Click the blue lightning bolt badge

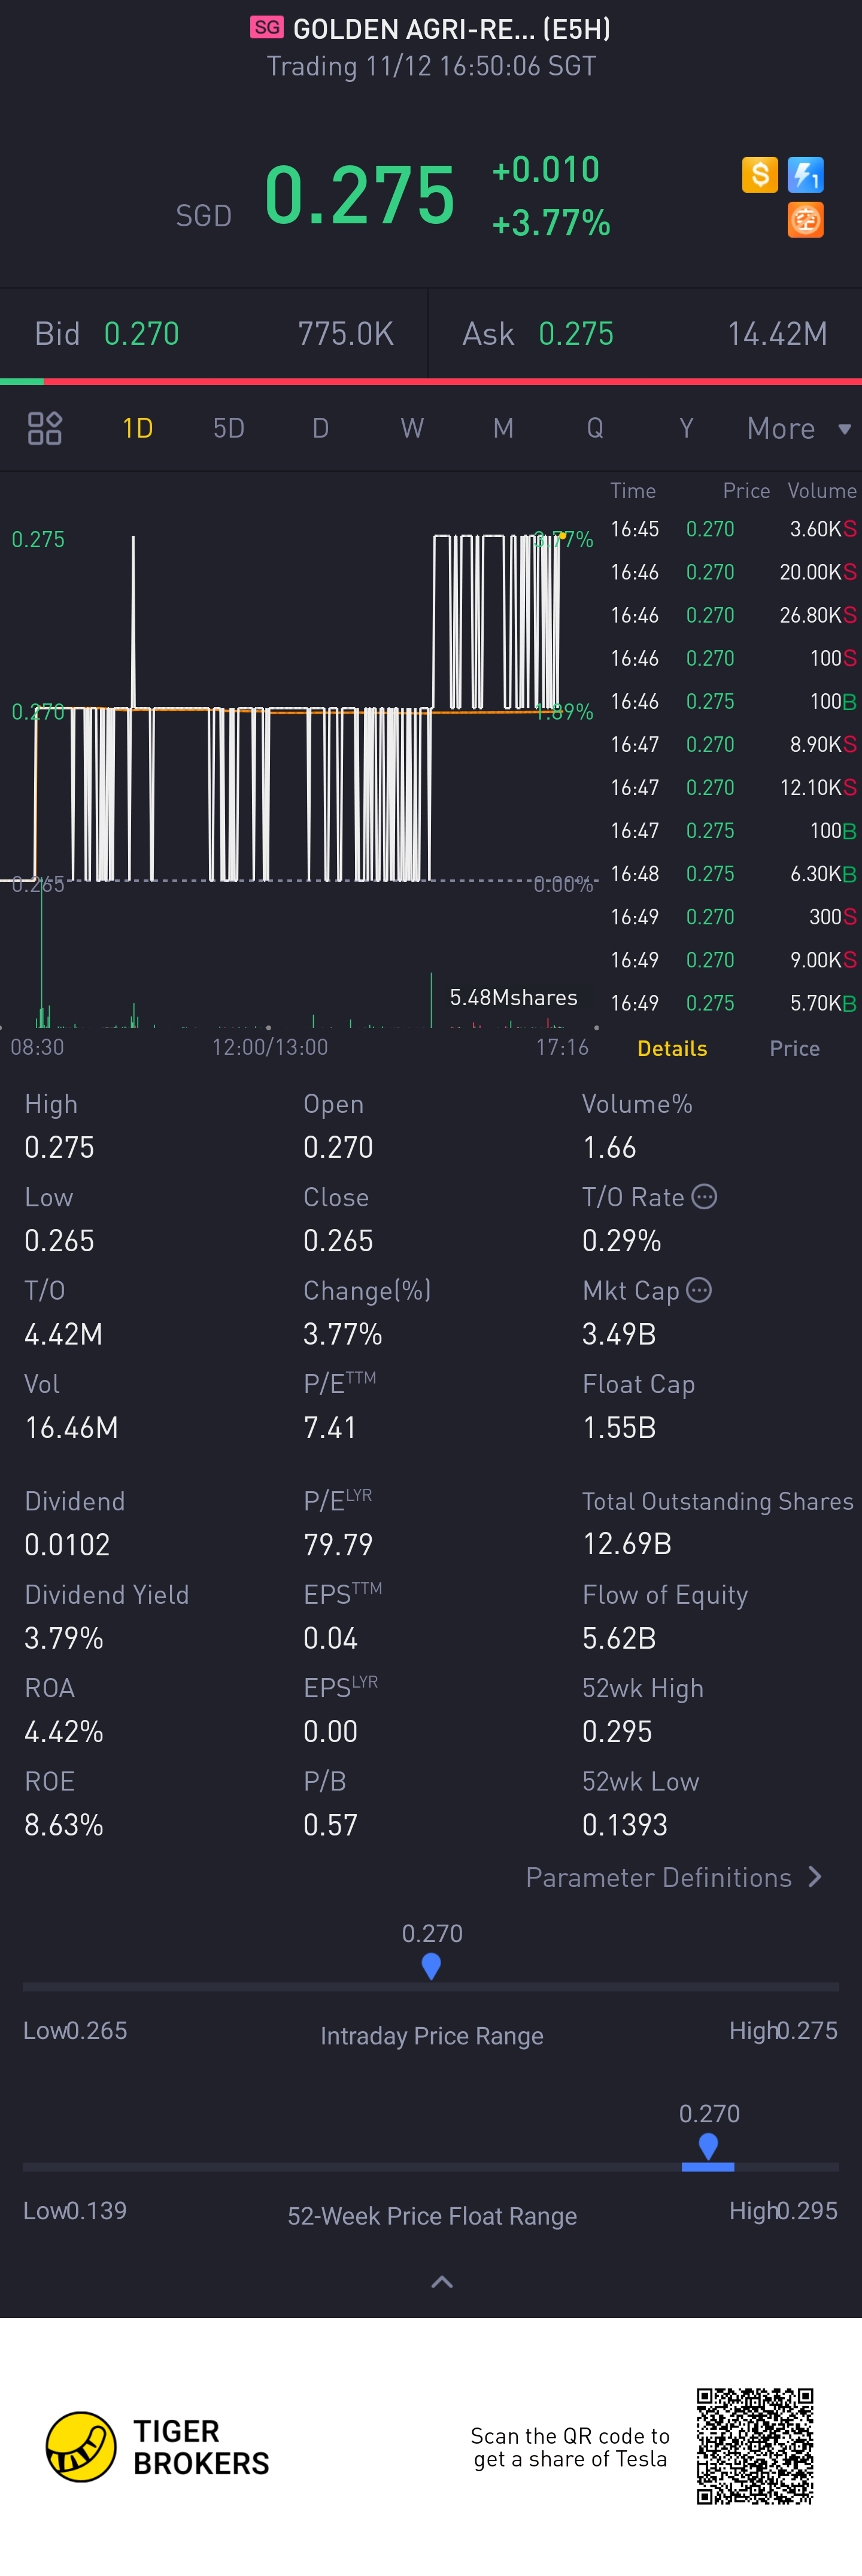[805, 175]
